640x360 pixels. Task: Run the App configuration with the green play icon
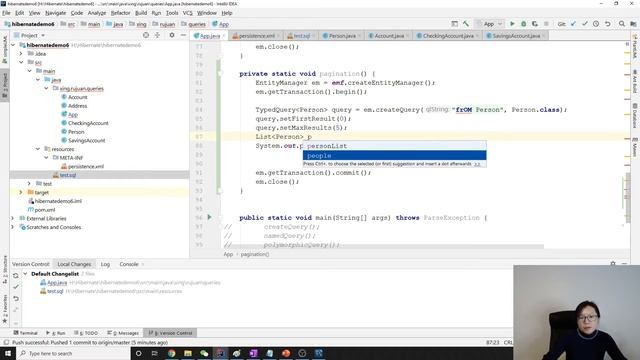point(512,24)
